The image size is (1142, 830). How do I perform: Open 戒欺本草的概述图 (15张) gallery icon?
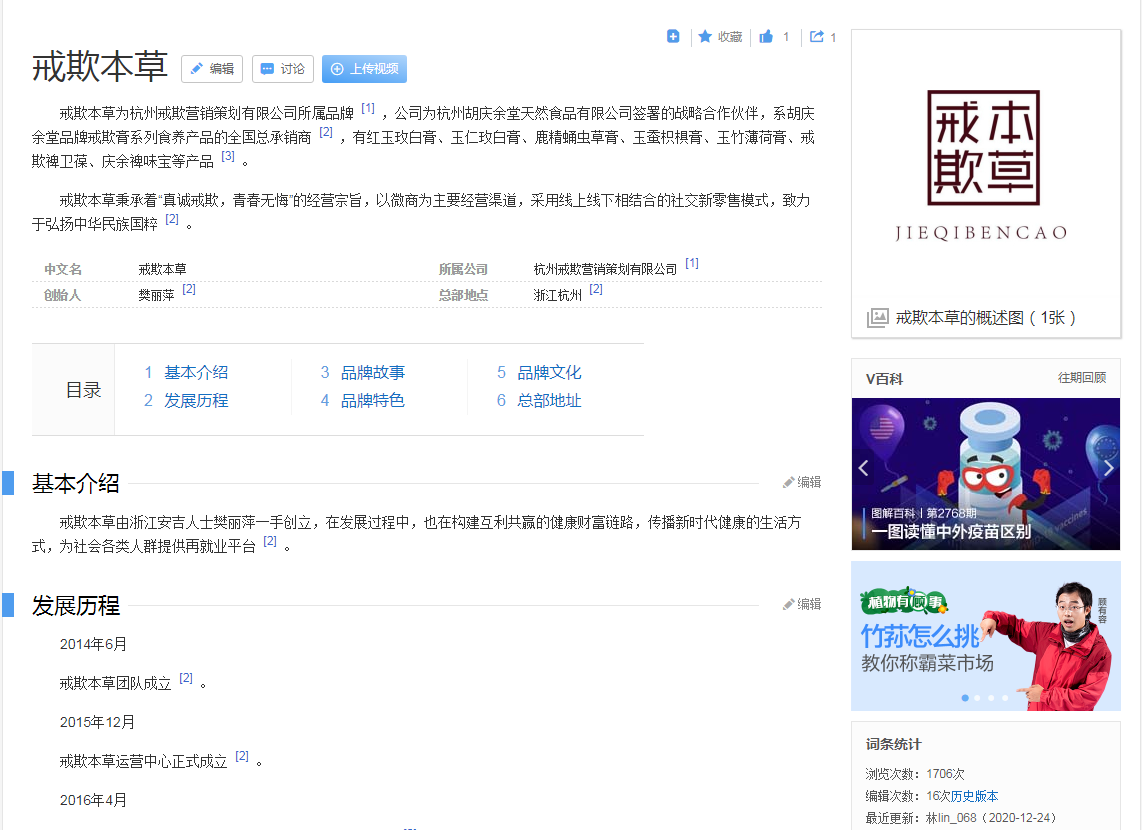tap(878, 318)
